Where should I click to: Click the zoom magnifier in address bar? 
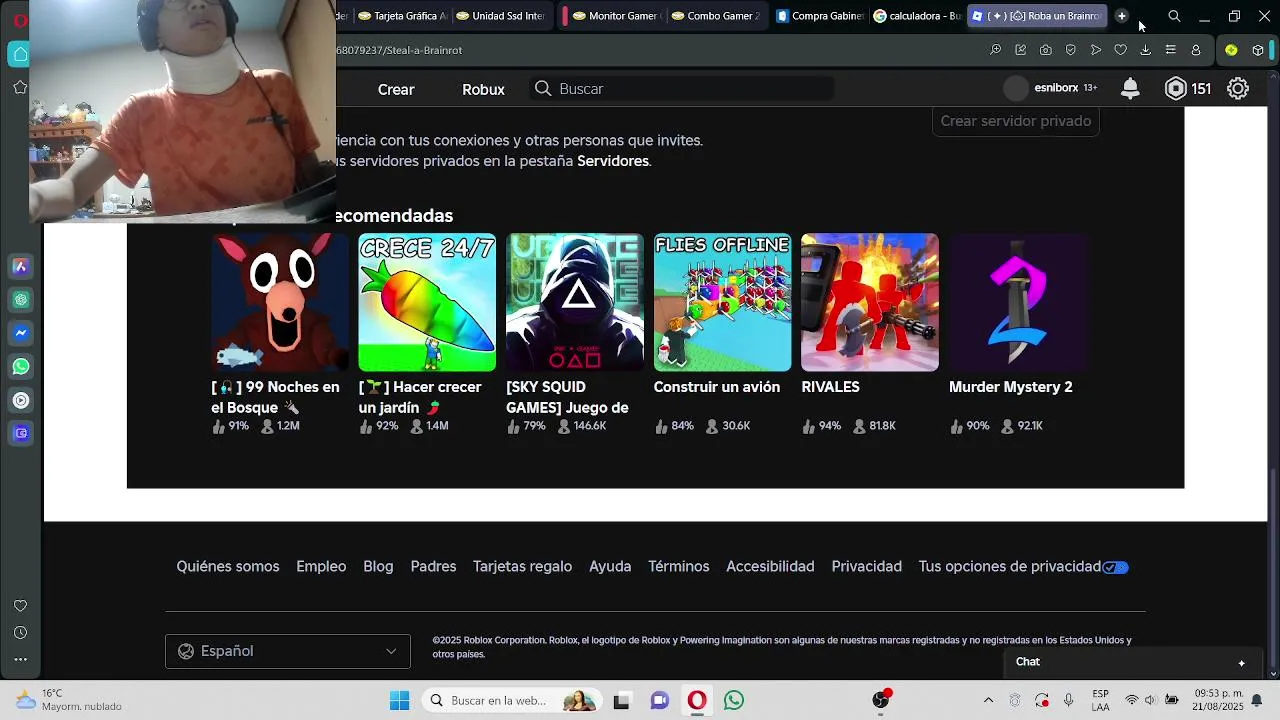(995, 50)
